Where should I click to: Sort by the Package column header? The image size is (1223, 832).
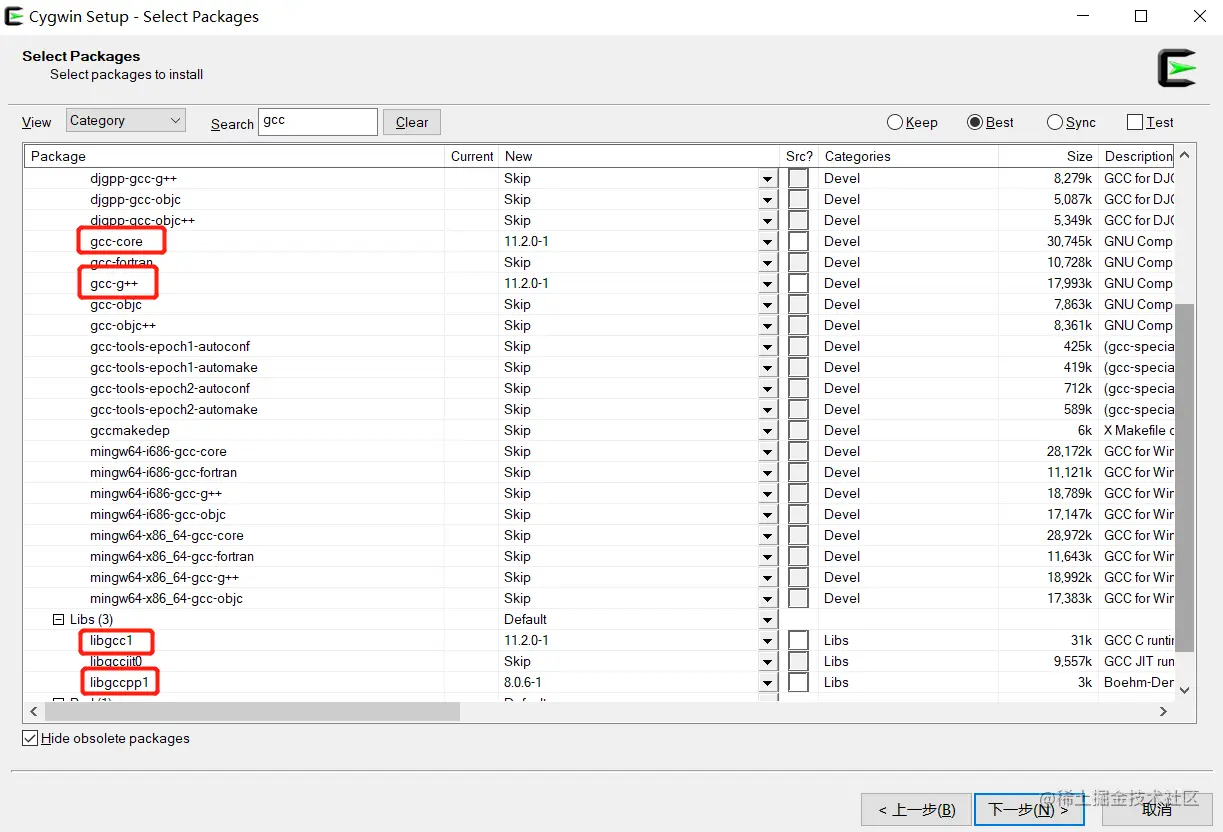pos(235,156)
